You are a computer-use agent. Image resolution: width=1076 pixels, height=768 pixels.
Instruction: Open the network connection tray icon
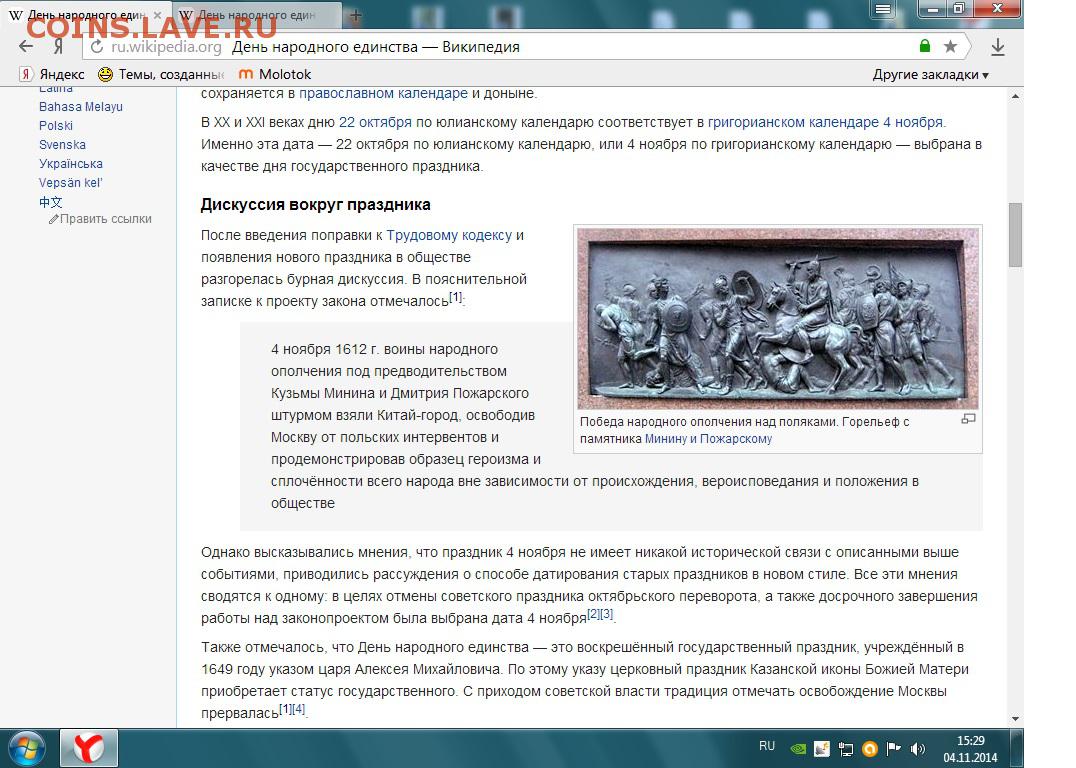tap(845, 749)
